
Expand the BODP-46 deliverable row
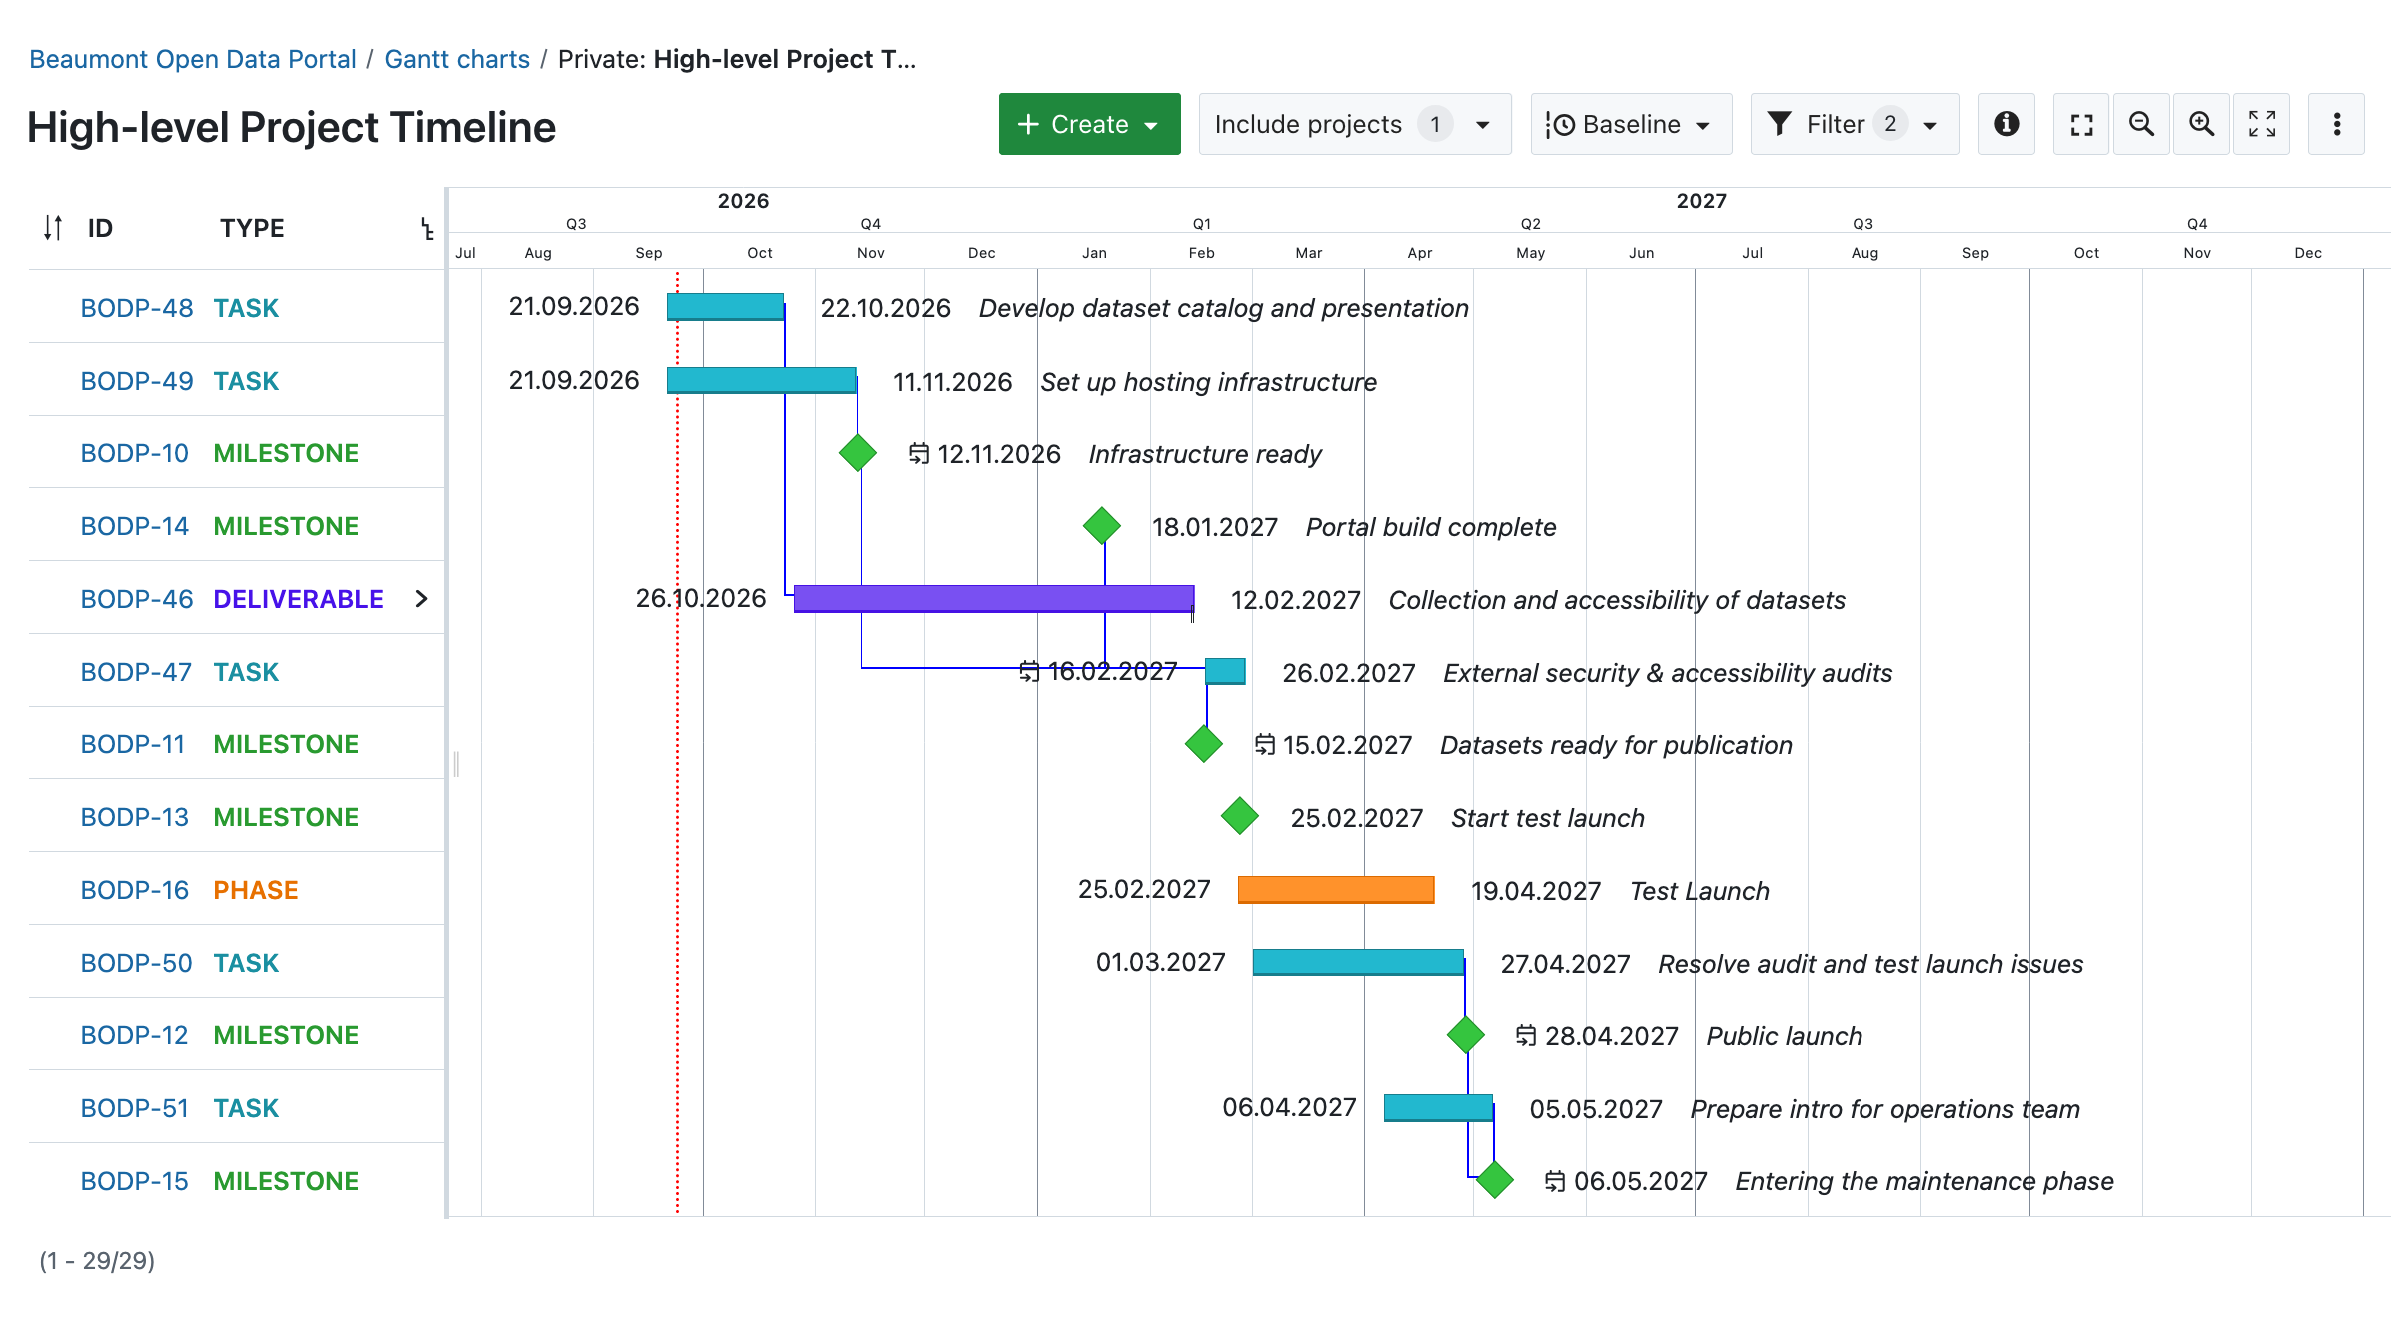(422, 599)
